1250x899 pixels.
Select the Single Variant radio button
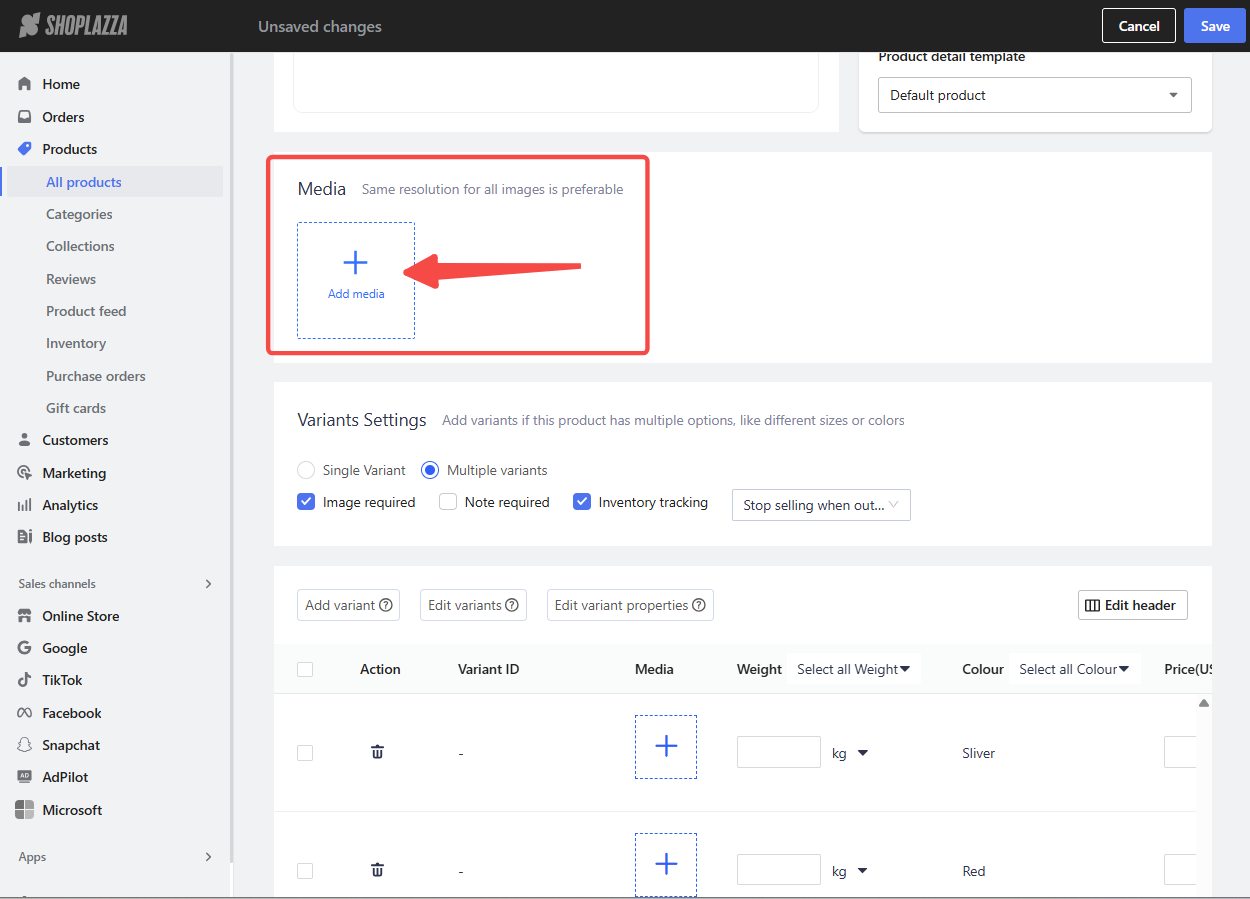(306, 470)
